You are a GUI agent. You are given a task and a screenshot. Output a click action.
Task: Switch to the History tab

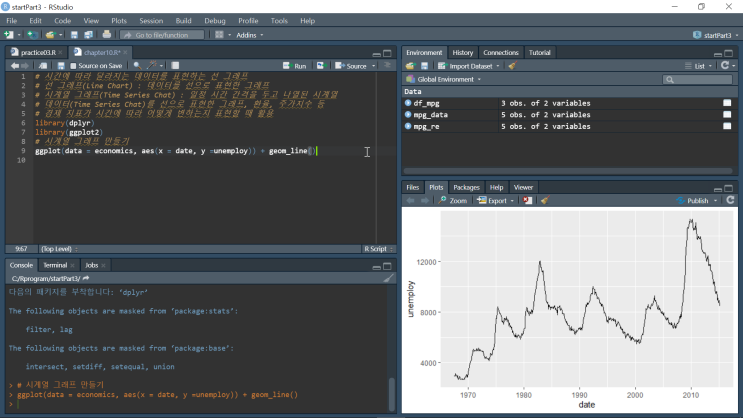coord(462,53)
